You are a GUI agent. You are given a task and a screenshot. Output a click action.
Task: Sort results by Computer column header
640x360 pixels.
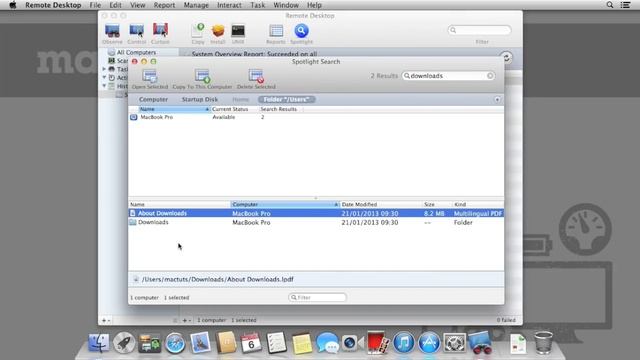coord(285,204)
